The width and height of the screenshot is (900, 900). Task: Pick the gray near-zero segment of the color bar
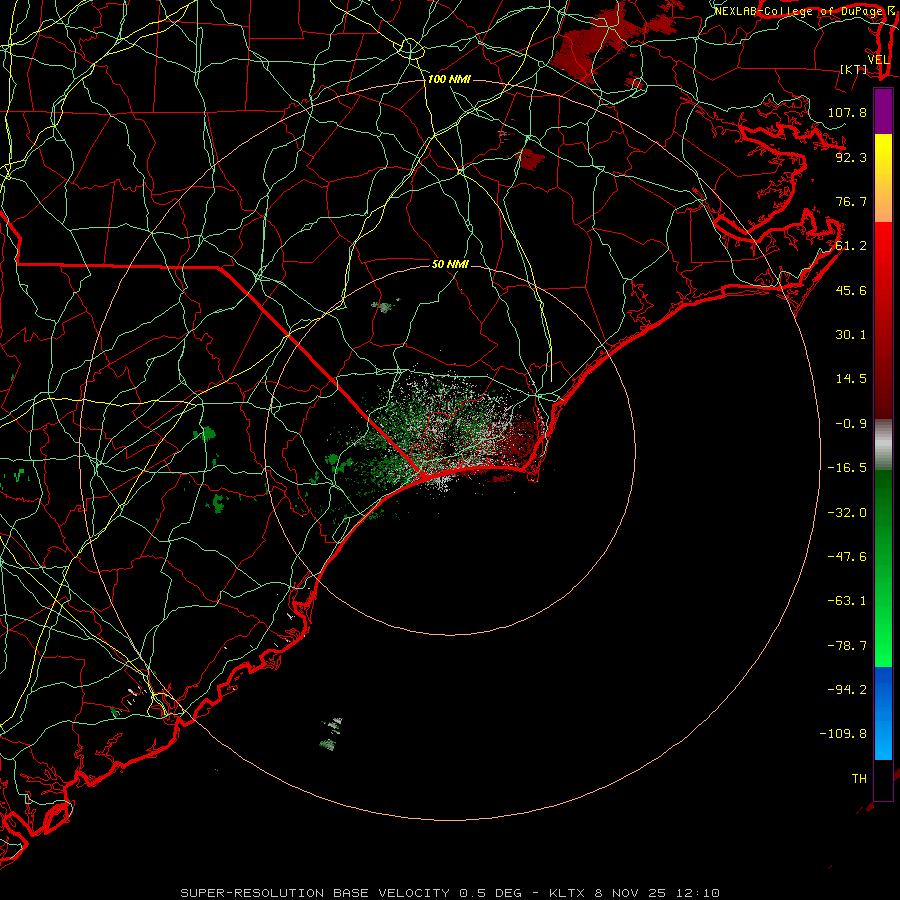coord(883,445)
